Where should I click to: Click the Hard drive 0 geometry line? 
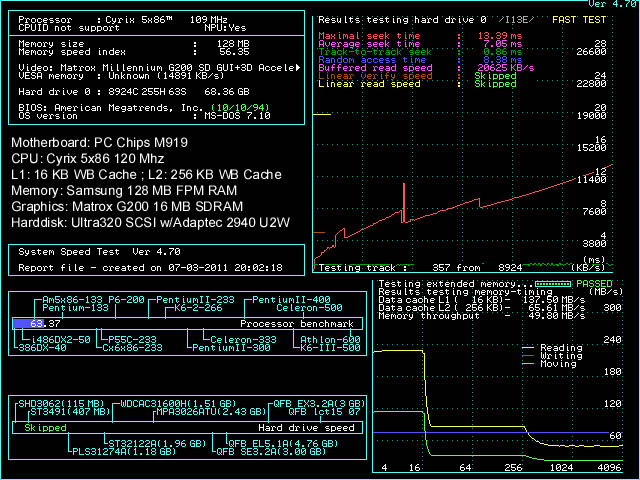pyautogui.click(x=134, y=92)
